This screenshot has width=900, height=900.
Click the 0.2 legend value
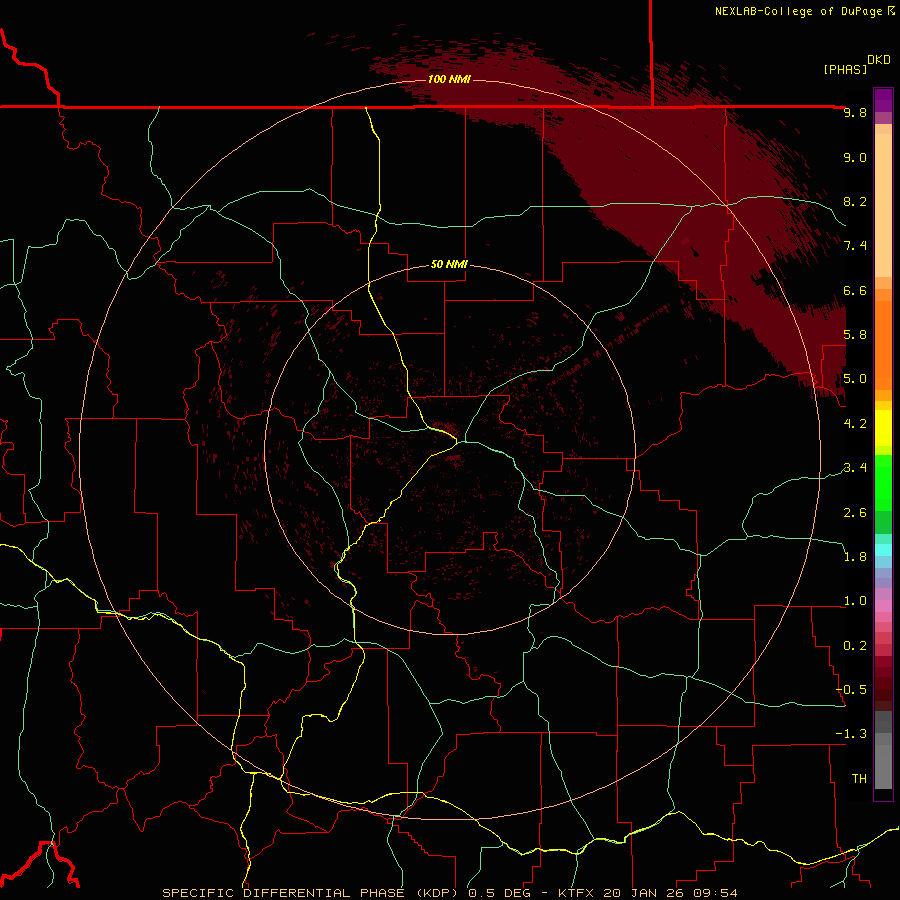tap(855, 646)
